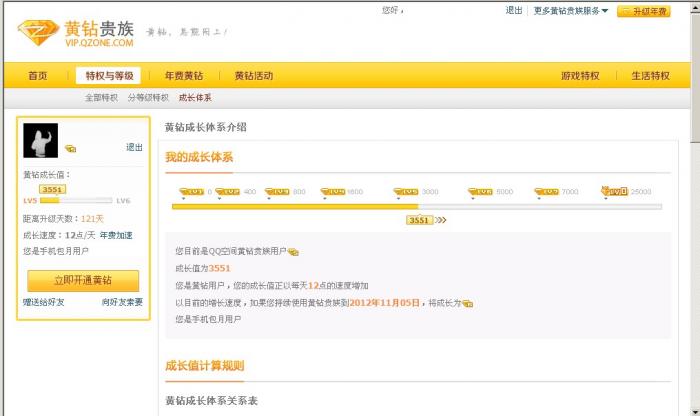Image resolution: width=700 pixels, height=416 pixels.
Task: Click the page vertical scrollbar
Action: click(695, 208)
